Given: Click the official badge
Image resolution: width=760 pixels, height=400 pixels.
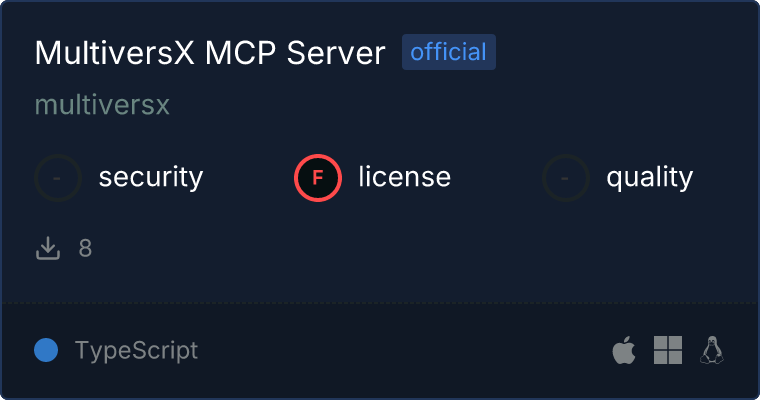Looking at the screenshot, I should tap(449, 52).
